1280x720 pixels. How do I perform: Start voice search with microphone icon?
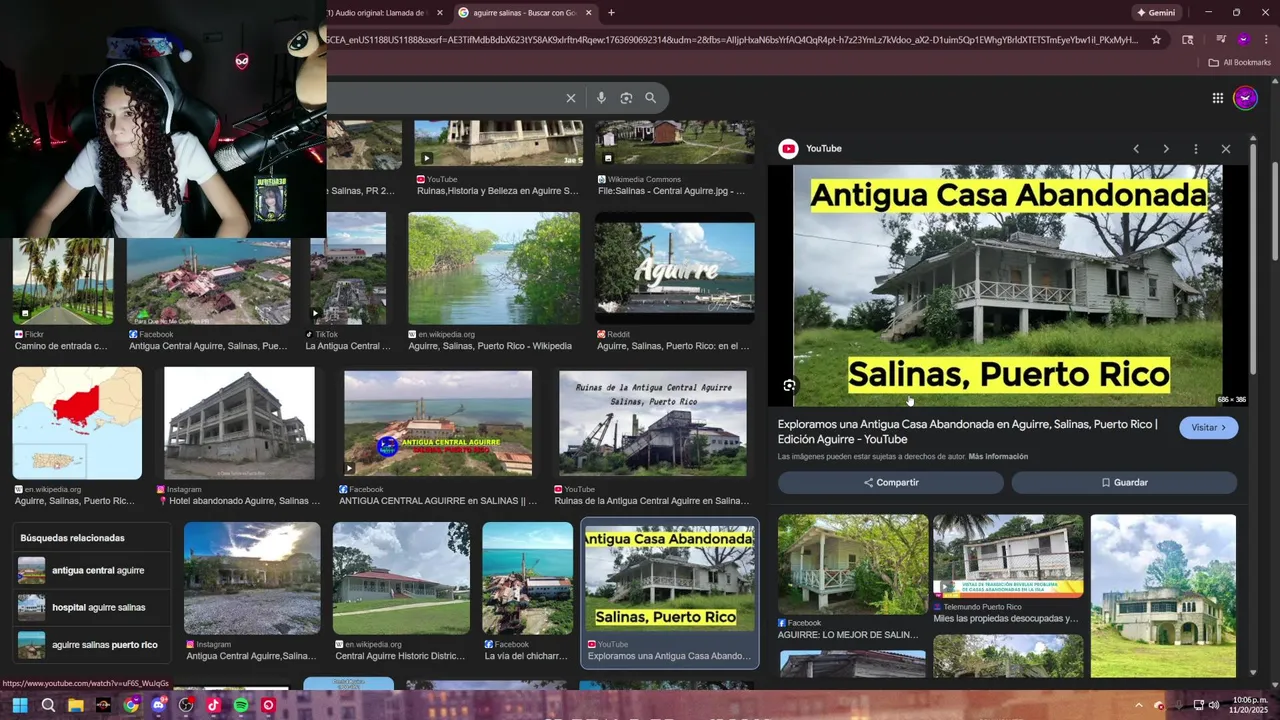coord(601,98)
